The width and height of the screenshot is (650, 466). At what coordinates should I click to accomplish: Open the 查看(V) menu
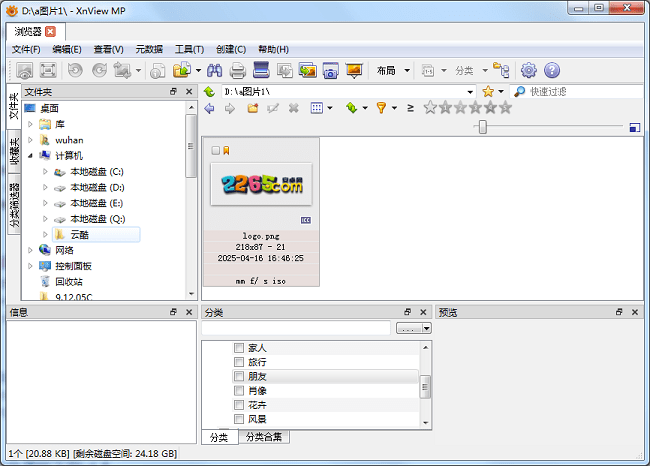point(109,49)
